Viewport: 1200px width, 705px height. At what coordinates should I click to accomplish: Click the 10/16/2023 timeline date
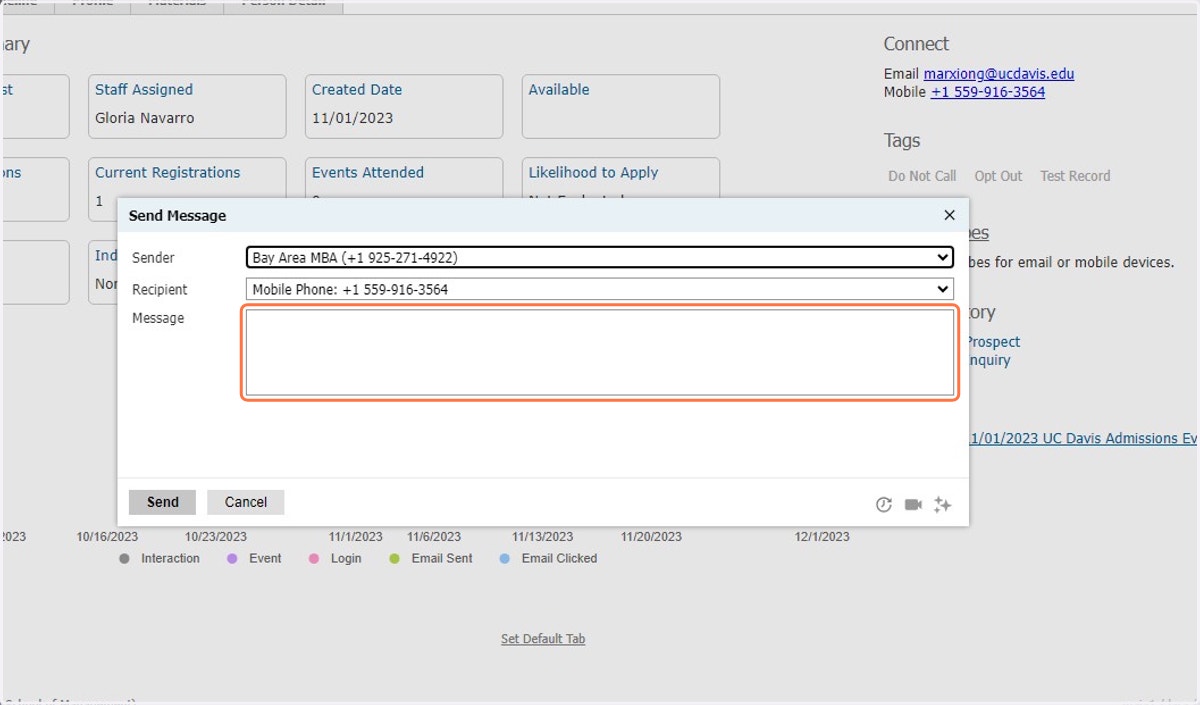[107, 537]
